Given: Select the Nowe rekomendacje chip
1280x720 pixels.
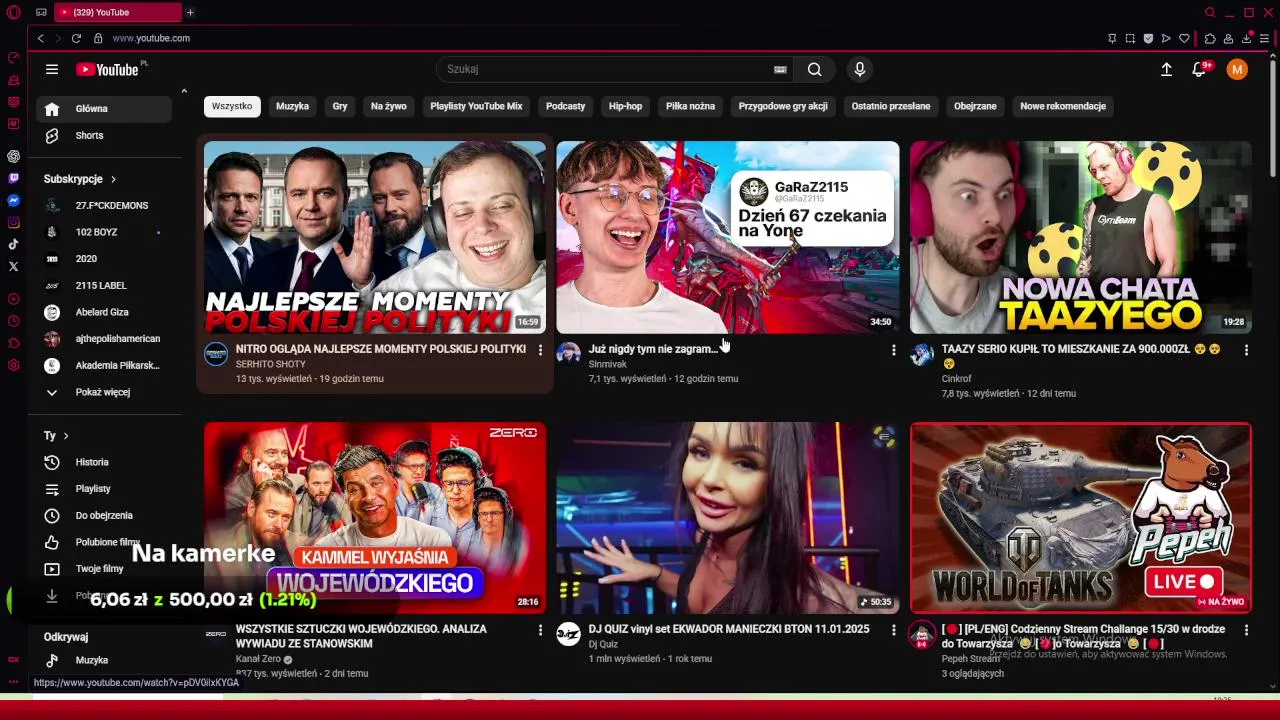Looking at the screenshot, I should tap(1063, 106).
